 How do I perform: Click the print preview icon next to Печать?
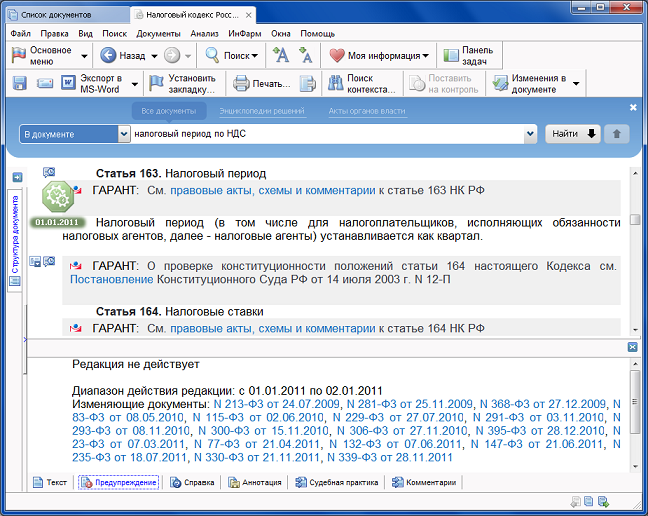(x=308, y=83)
